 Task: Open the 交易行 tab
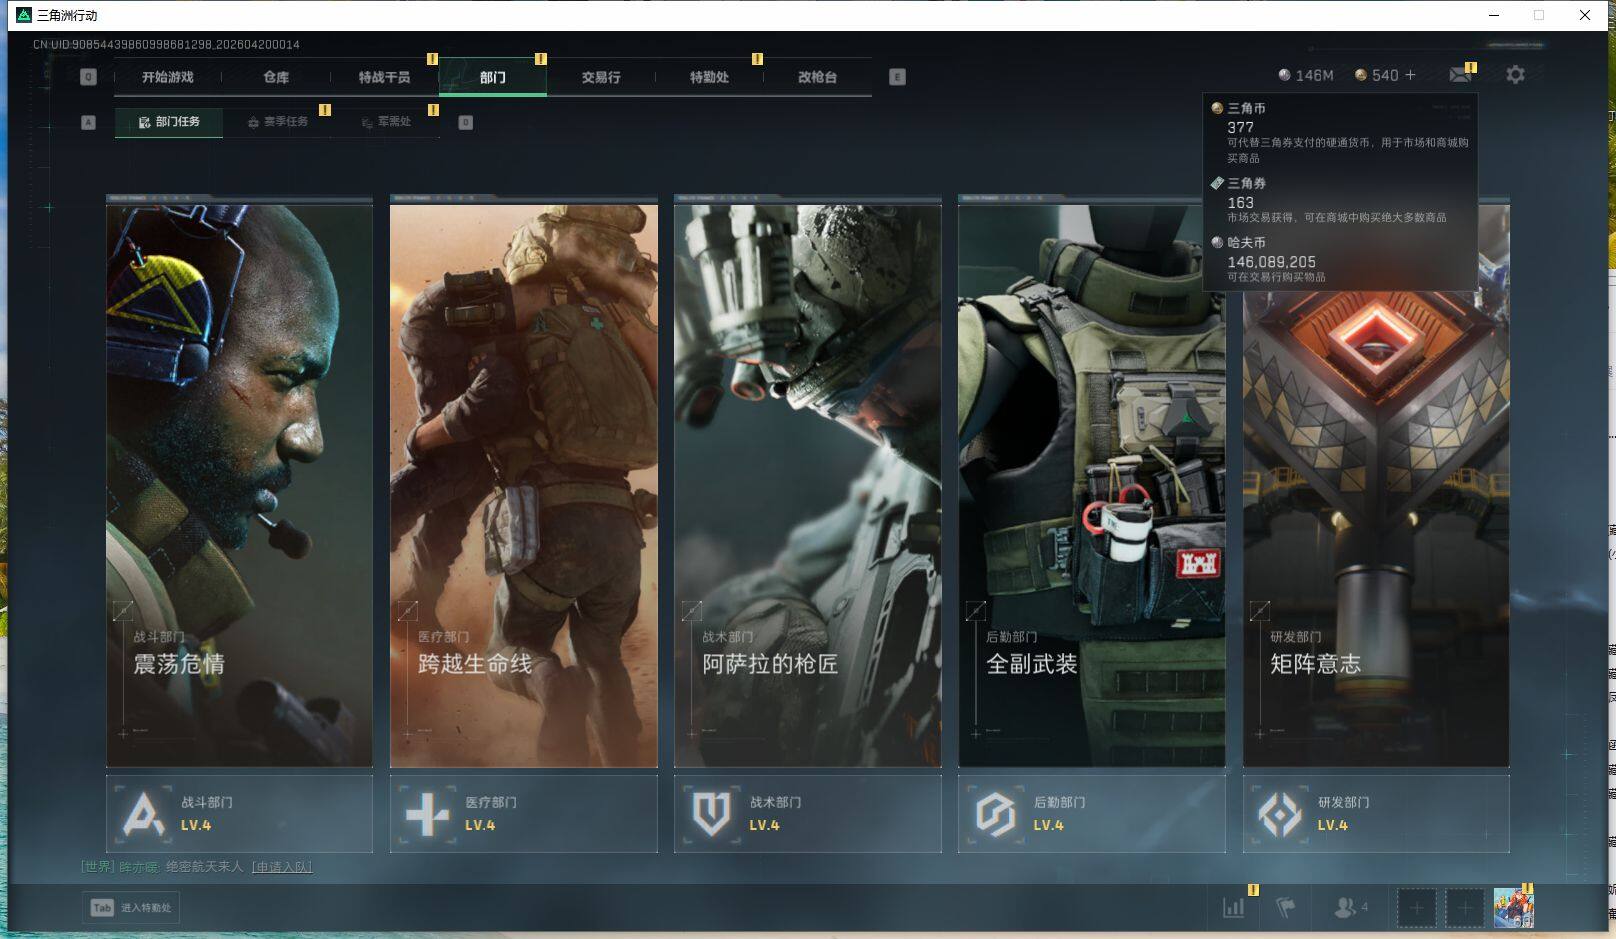point(601,77)
